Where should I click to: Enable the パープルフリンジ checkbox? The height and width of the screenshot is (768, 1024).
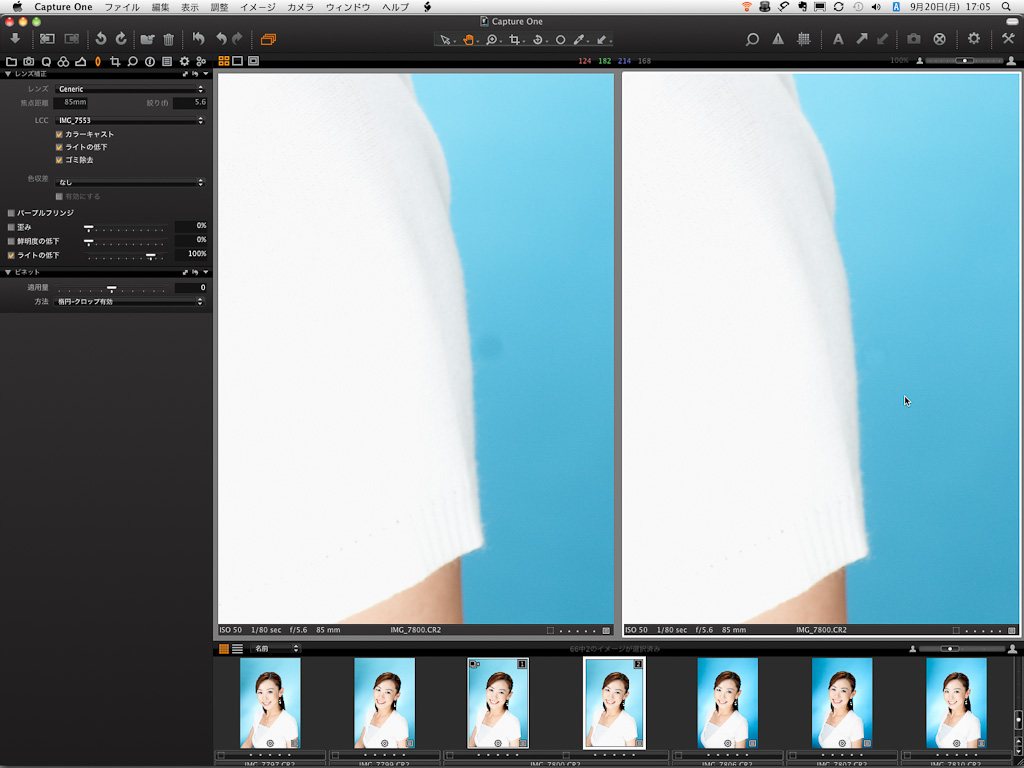(11, 213)
